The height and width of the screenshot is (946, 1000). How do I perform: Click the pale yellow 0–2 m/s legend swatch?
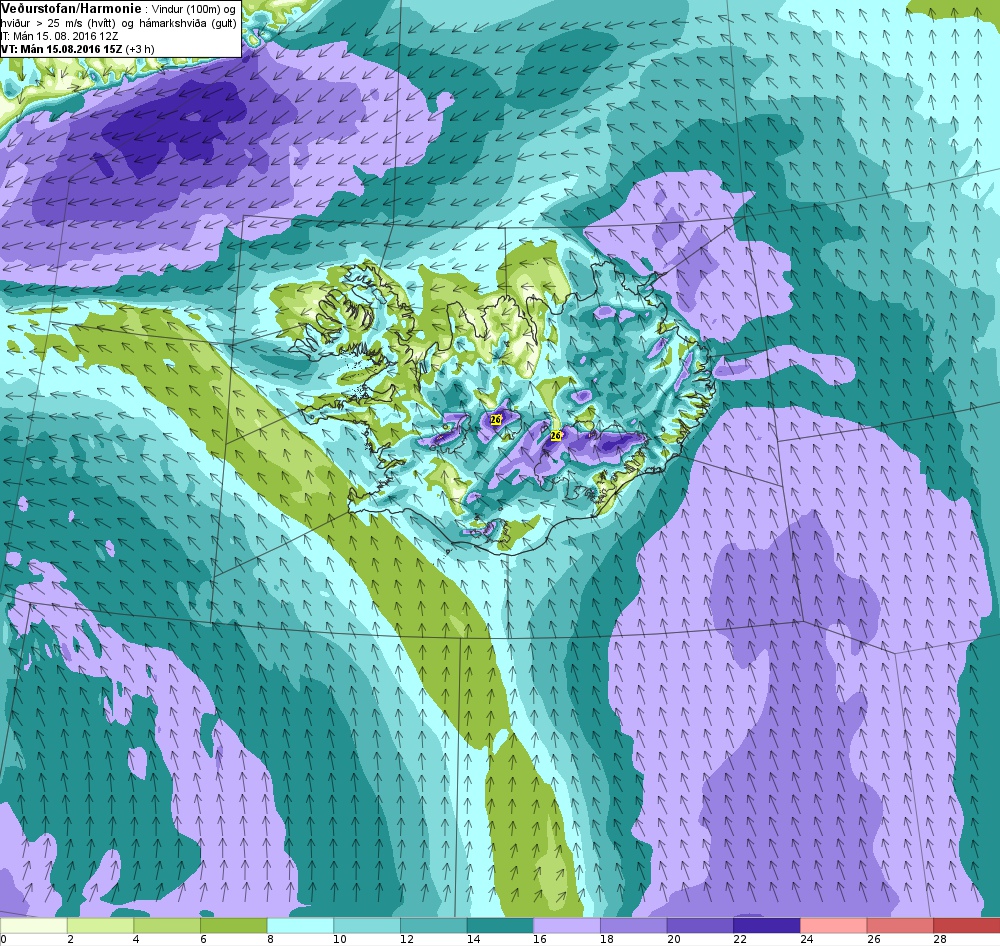33,925
